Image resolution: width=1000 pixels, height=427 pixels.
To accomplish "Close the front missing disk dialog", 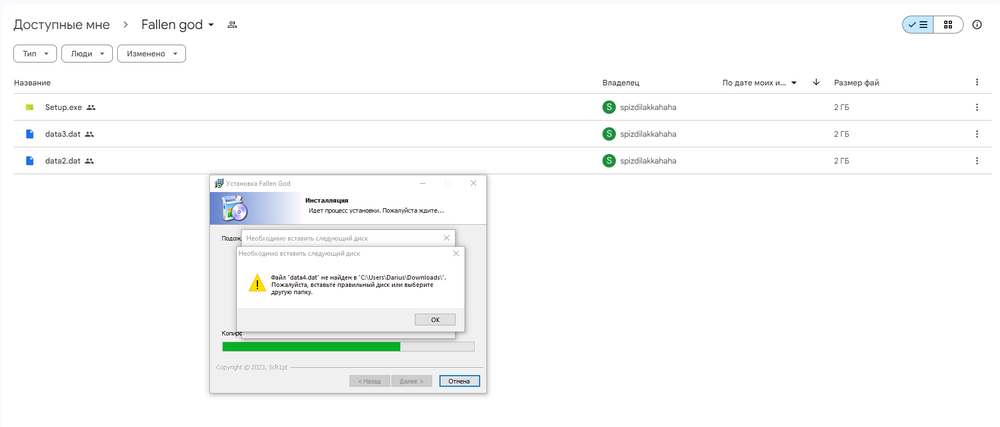I will pos(455,253).
